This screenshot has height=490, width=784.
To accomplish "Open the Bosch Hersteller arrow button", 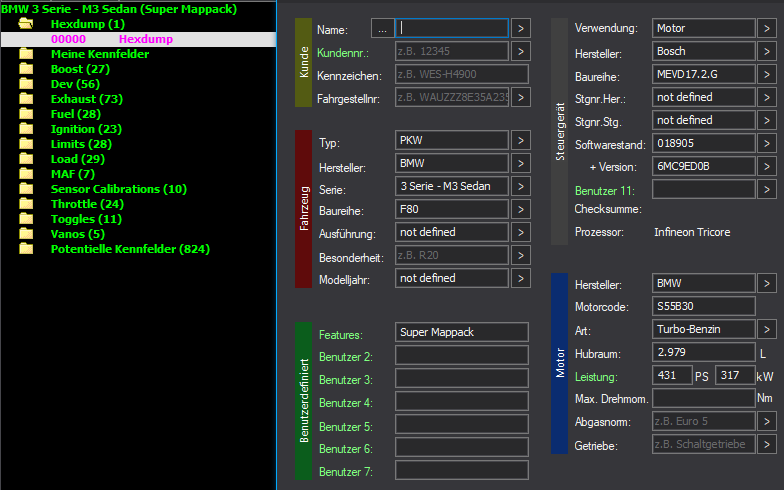I will [766, 52].
